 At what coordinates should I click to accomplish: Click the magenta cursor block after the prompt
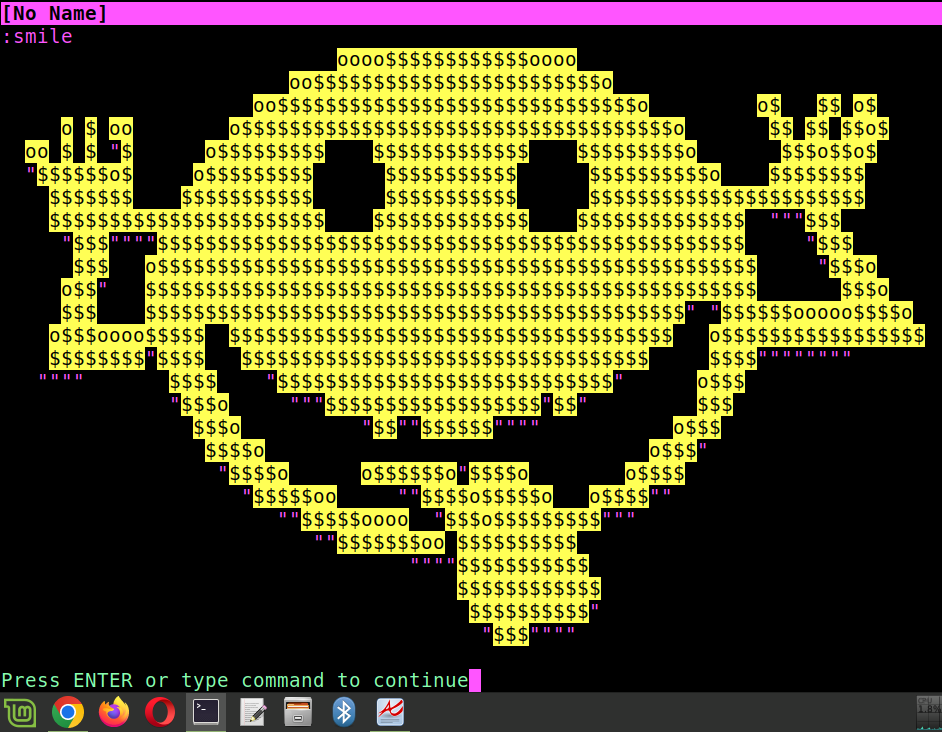point(475,681)
